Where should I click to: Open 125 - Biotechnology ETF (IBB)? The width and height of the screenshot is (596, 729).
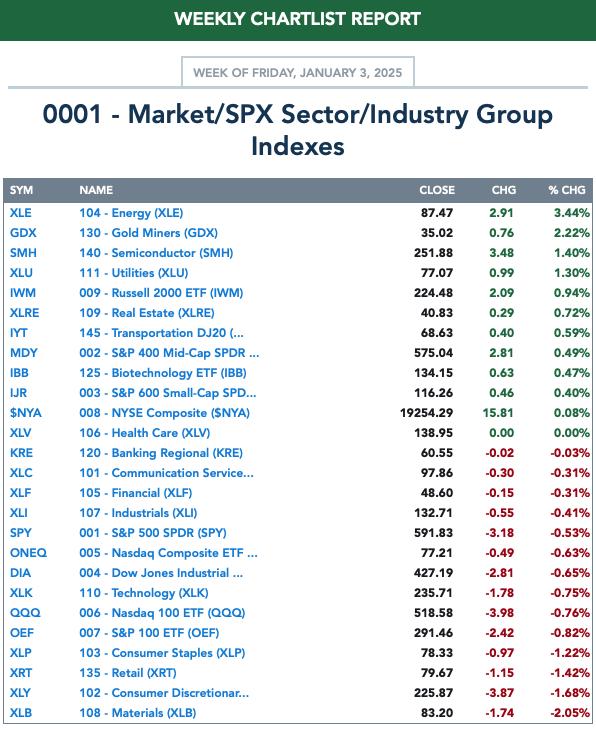[163, 373]
